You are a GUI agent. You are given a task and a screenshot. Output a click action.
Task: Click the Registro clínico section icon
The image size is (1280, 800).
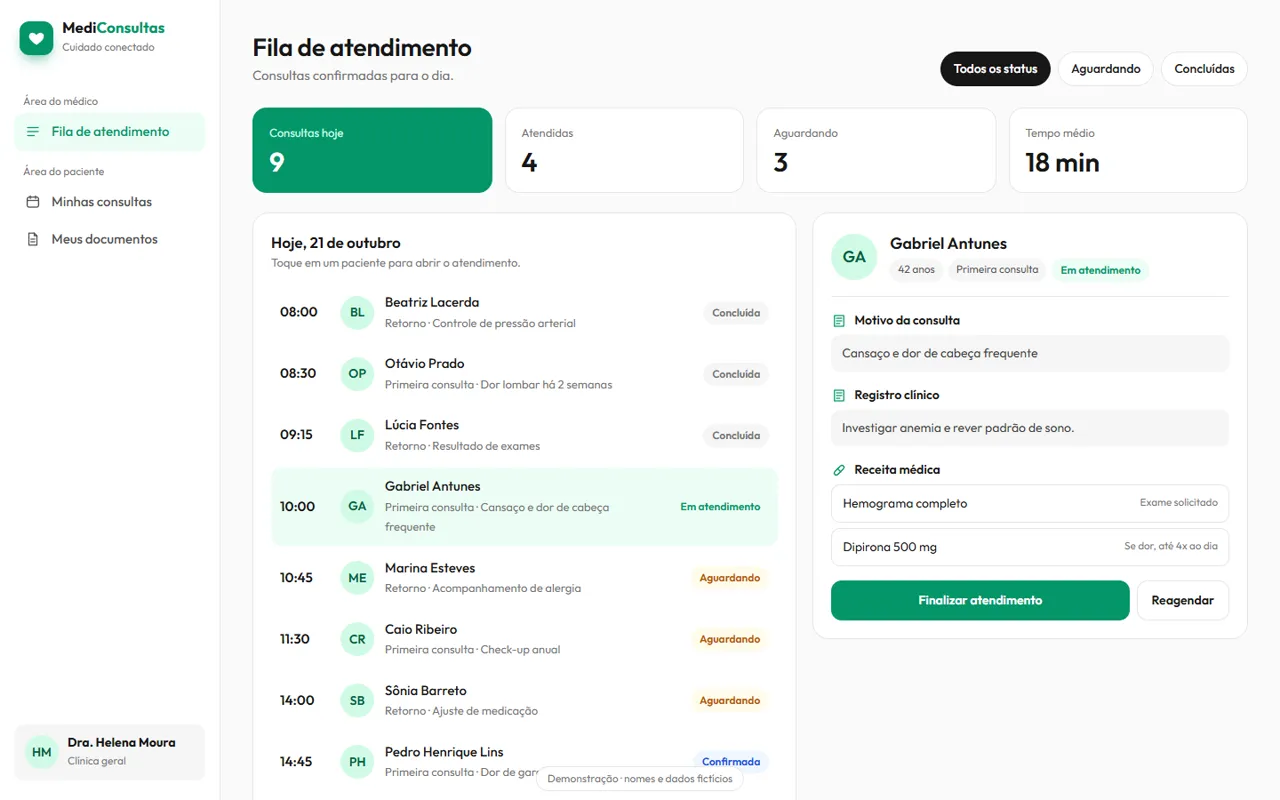[839, 395]
